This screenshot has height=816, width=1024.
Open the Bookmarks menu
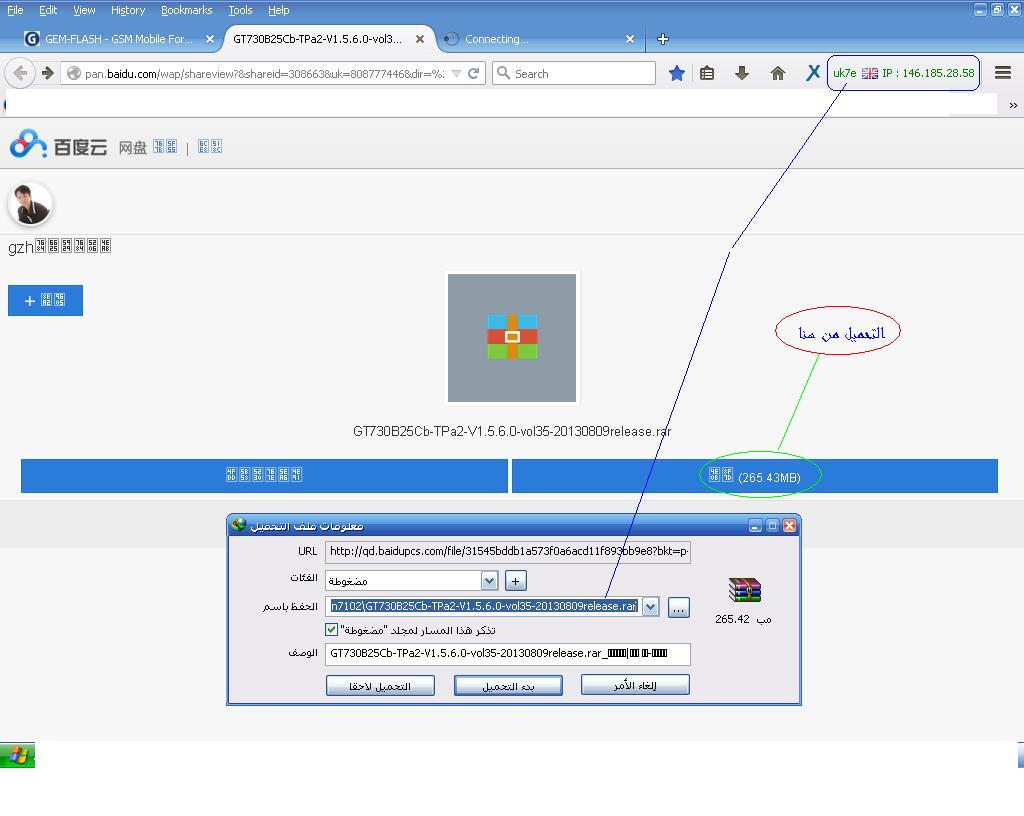coord(187,10)
